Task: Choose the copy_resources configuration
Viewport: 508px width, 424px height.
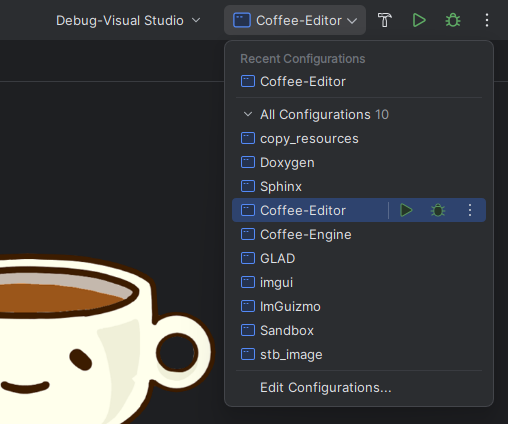Action: [x=359, y=138]
